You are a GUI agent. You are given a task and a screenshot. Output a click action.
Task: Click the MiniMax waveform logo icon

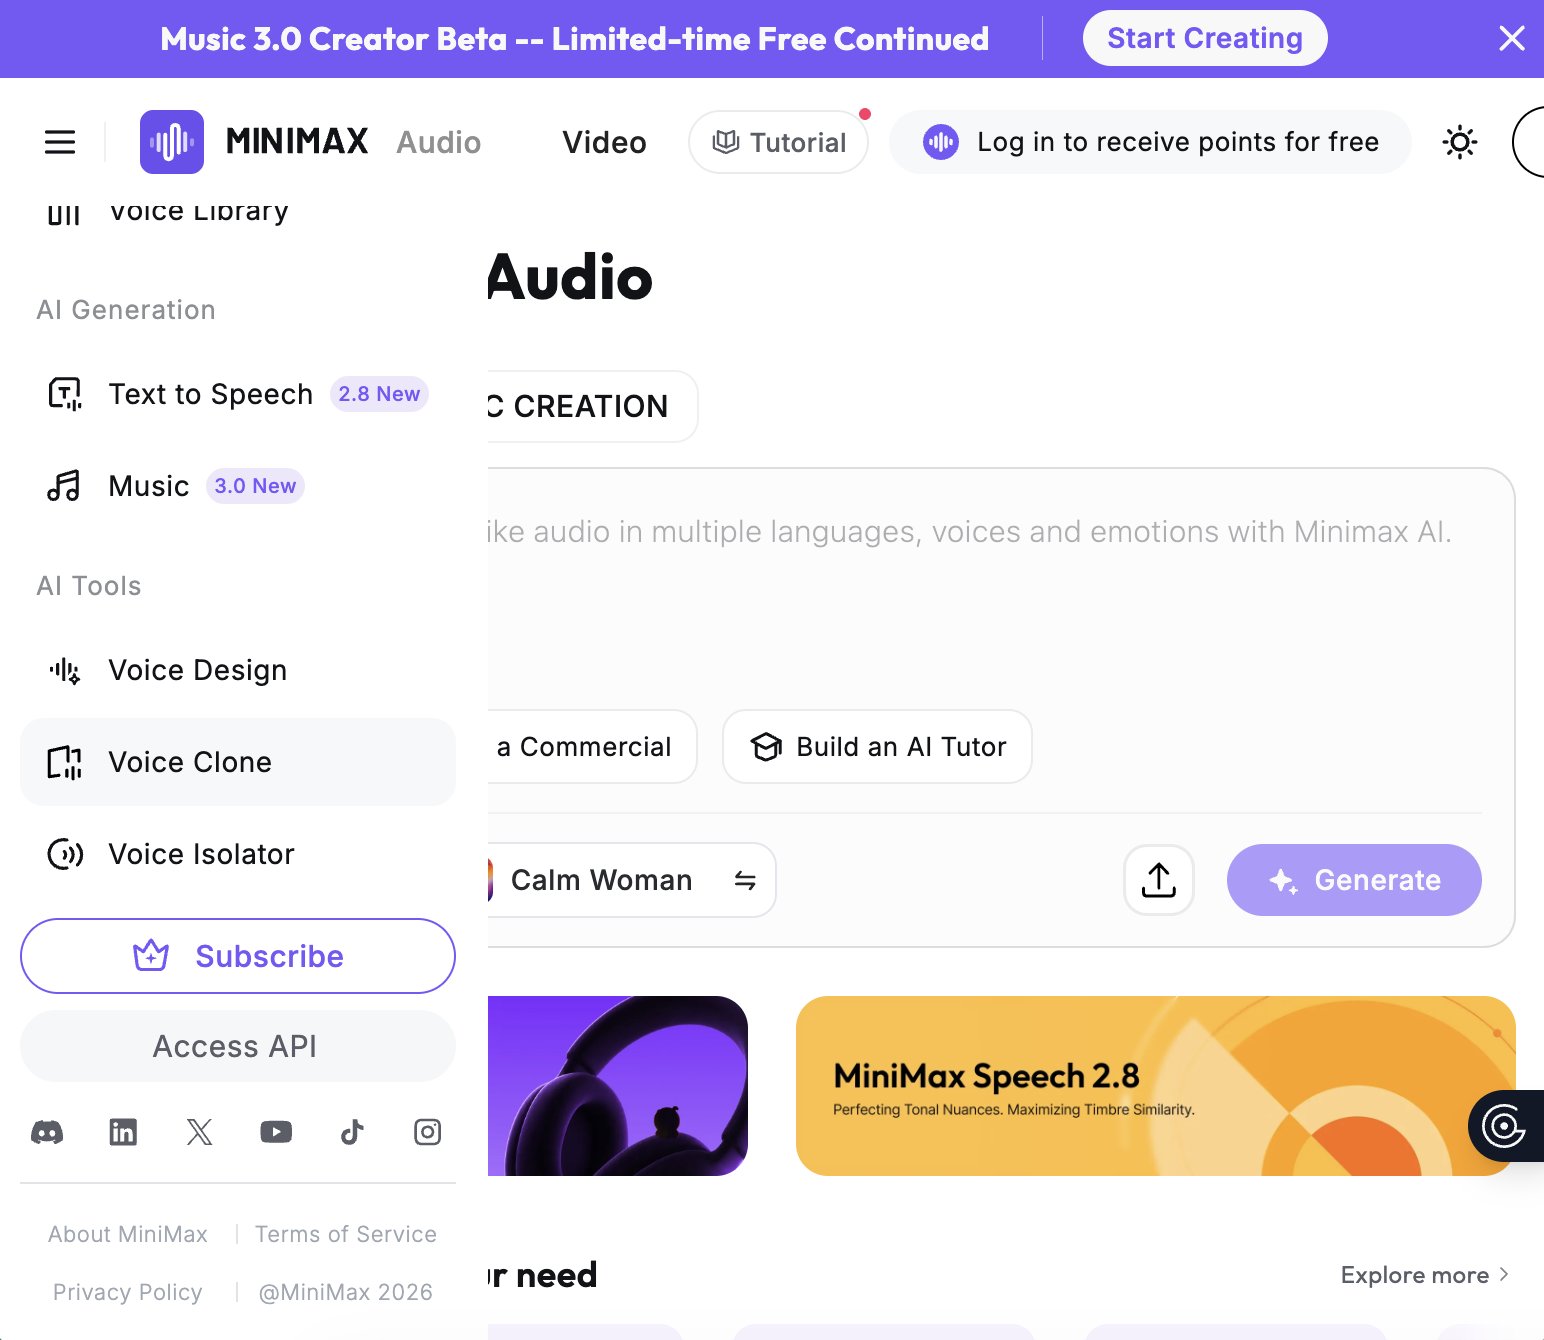click(172, 142)
